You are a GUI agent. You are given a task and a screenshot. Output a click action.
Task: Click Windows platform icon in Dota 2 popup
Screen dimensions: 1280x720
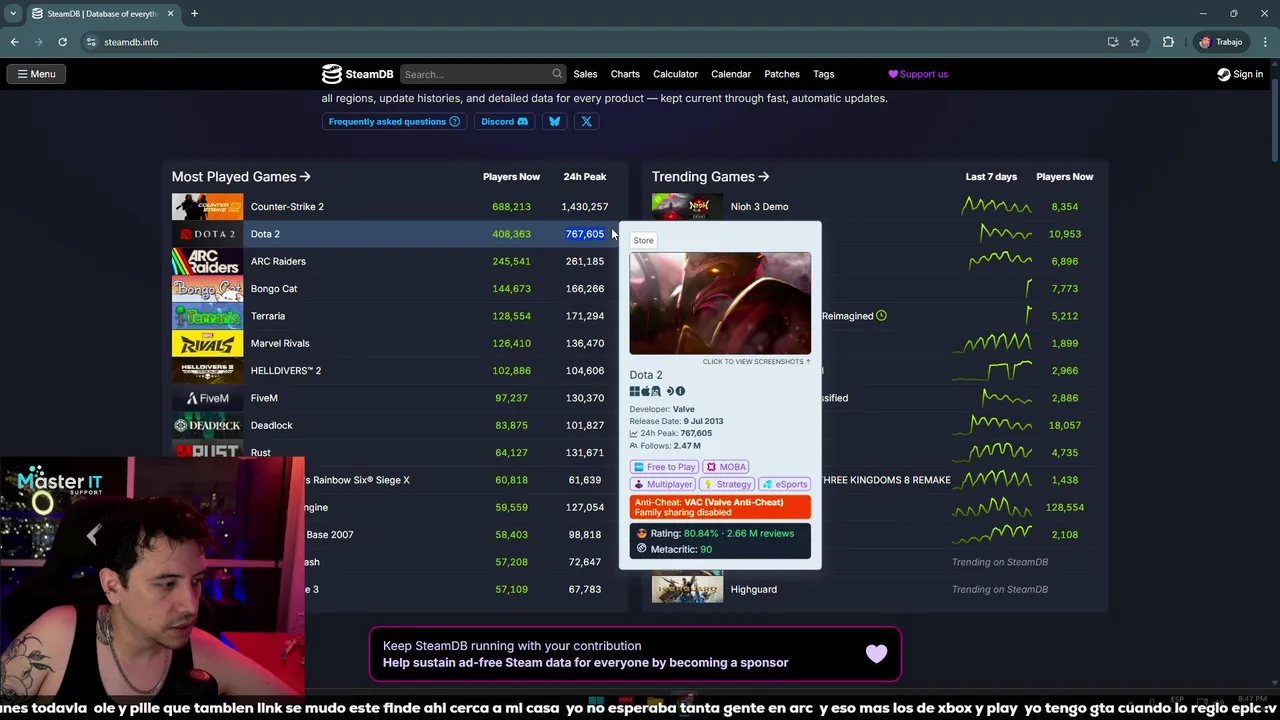coord(634,391)
